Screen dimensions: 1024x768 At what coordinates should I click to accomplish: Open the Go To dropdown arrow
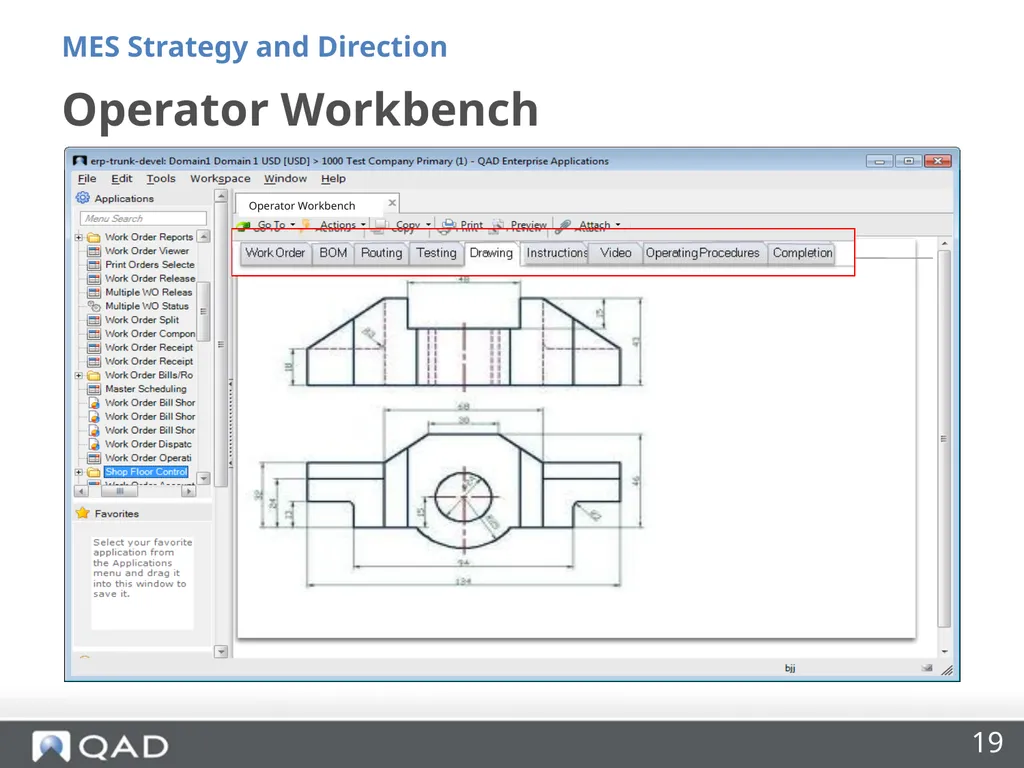pyautogui.click(x=293, y=225)
